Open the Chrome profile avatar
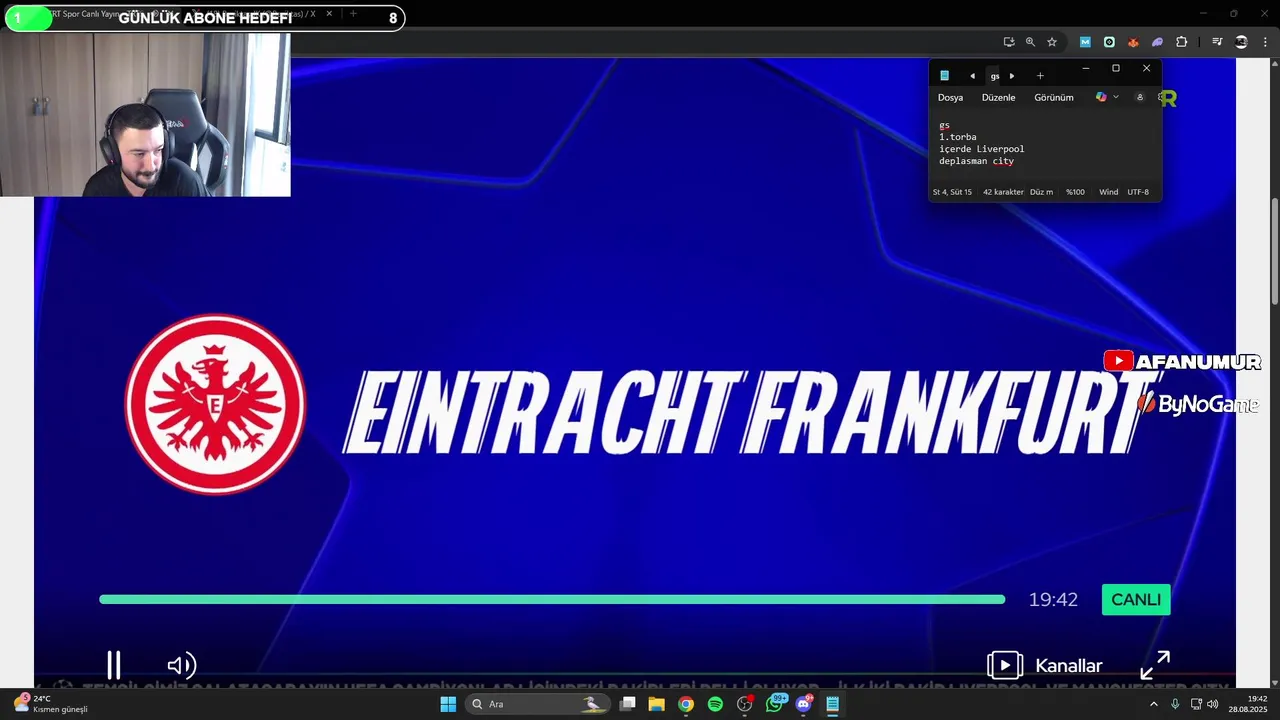1280x720 pixels. pos(1241,42)
